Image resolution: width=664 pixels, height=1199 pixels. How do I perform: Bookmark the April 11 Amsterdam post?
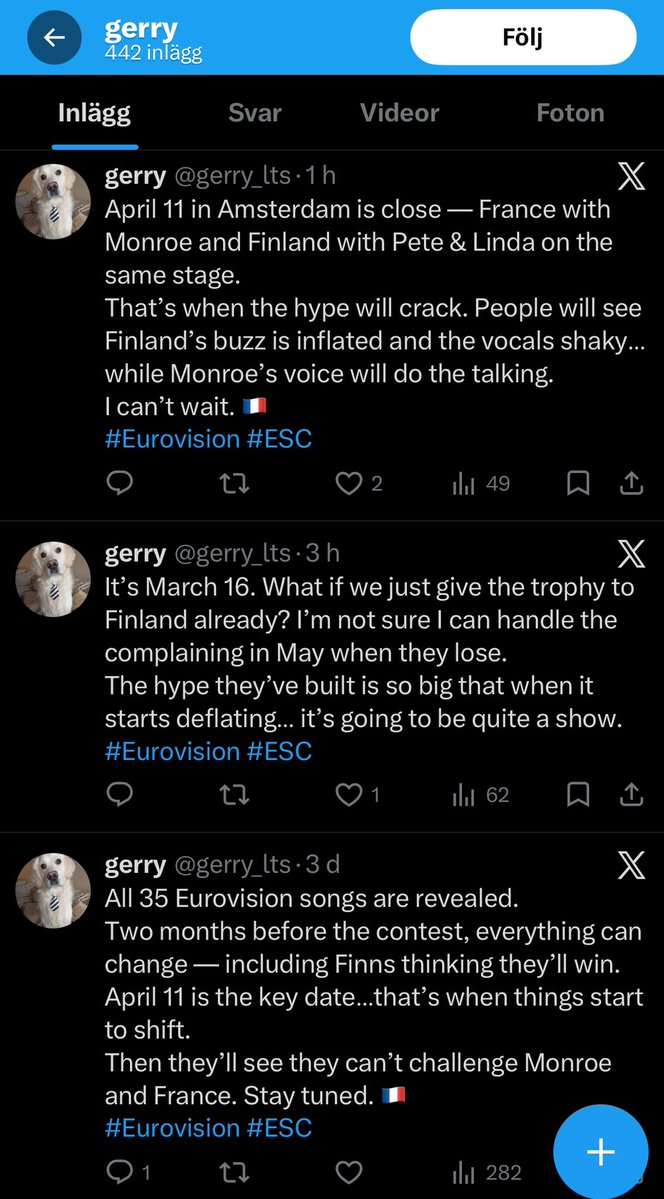click(x=578, y=483)
